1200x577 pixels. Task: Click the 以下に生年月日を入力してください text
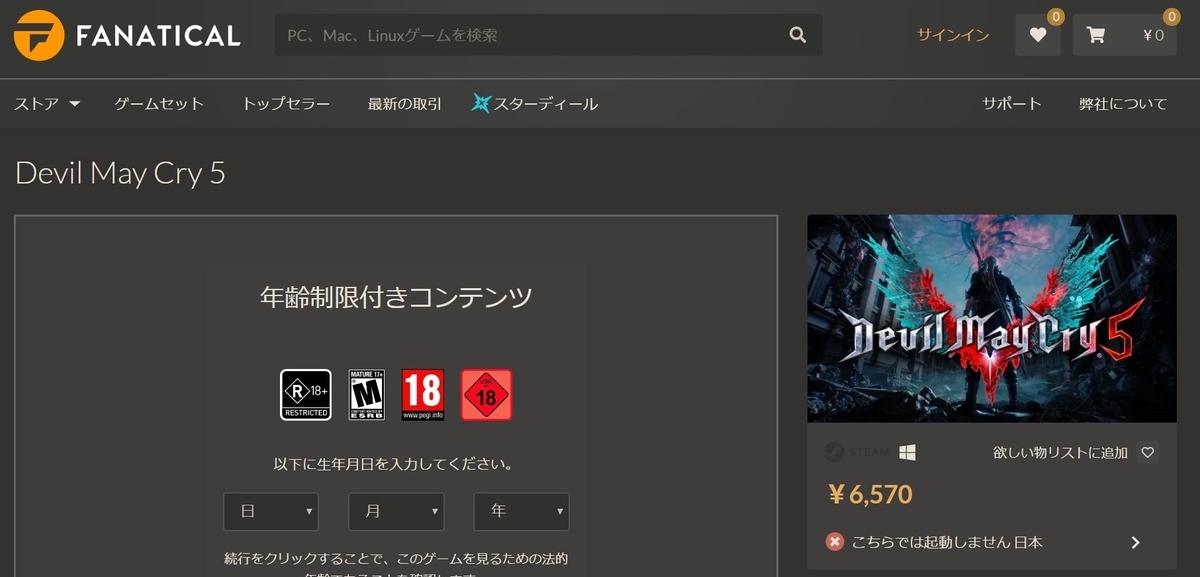pyautogui.click(x=395, y=464)
